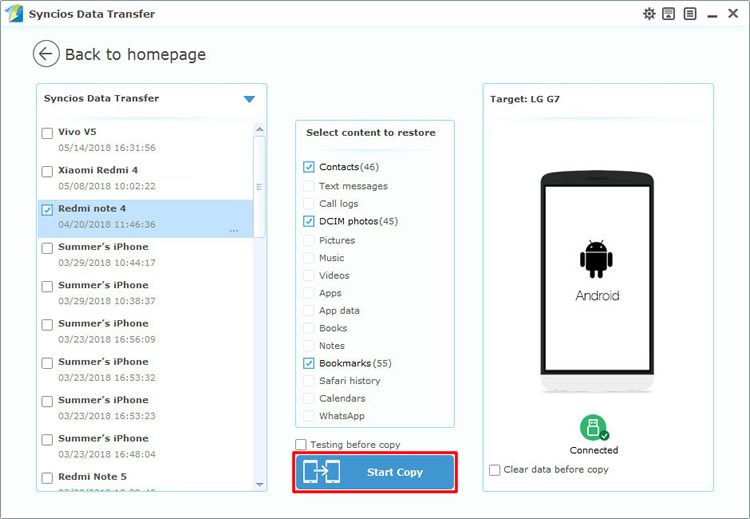
Task: Click the Android phone preview image
Action: point(597,283)
